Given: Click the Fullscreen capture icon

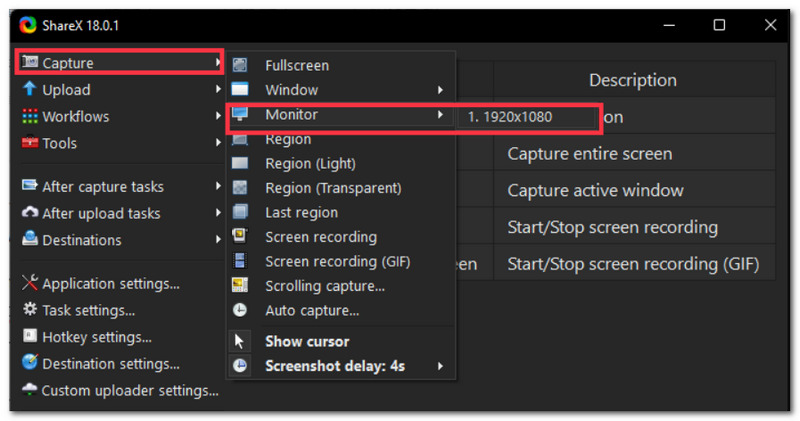Looking at the screenshot, I should tap(240, 65).
